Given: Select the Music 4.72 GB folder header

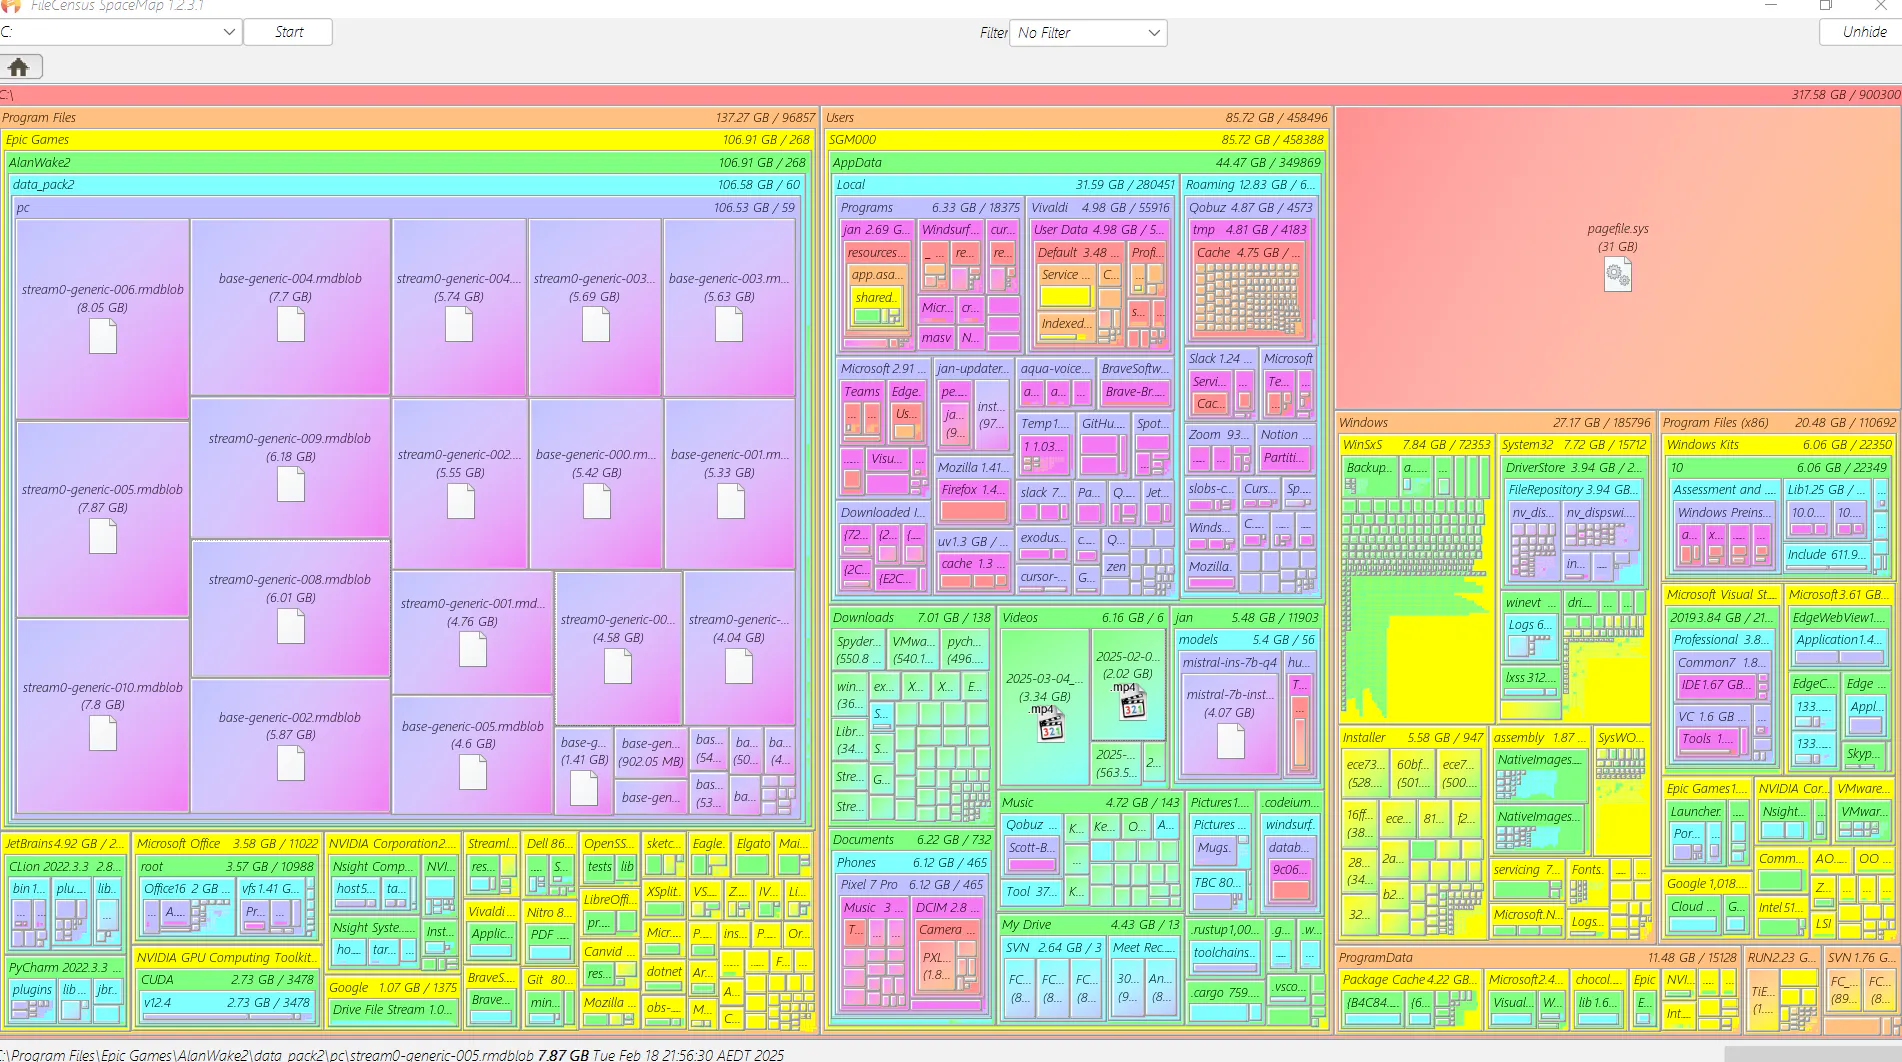Looking at the screenshot, I should 1091,802.
